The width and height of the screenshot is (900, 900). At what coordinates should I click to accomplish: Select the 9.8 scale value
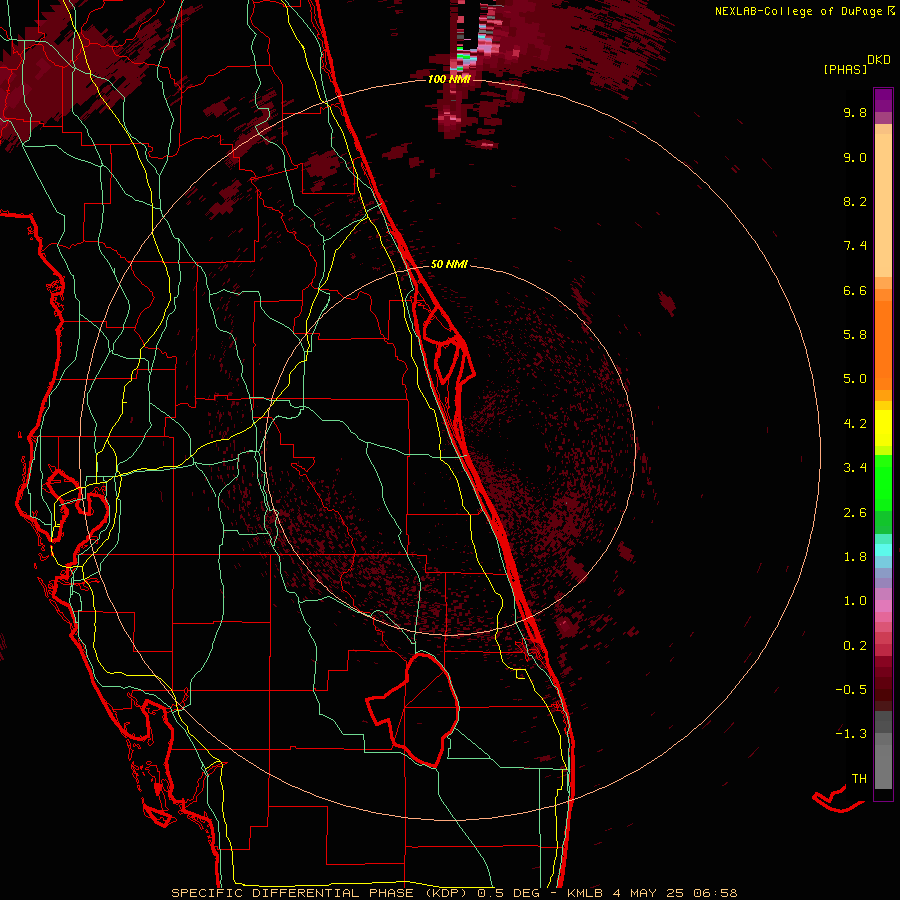[855, 112]
